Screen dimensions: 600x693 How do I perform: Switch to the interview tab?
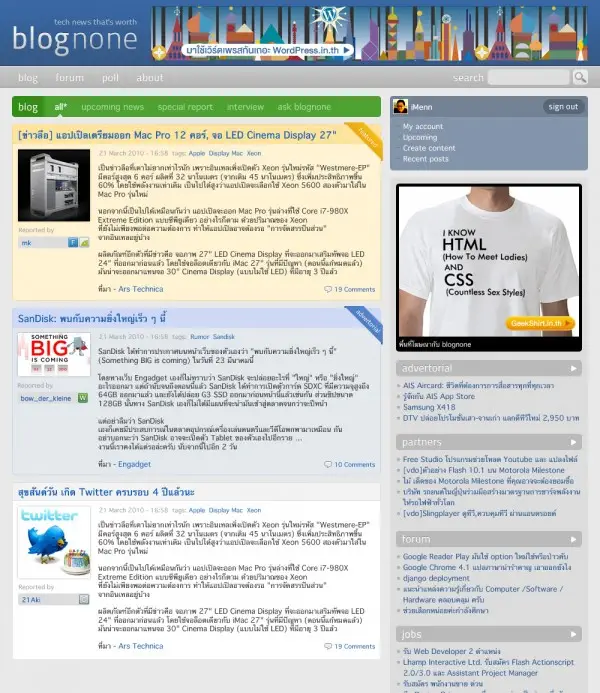[x=245, y=107]
